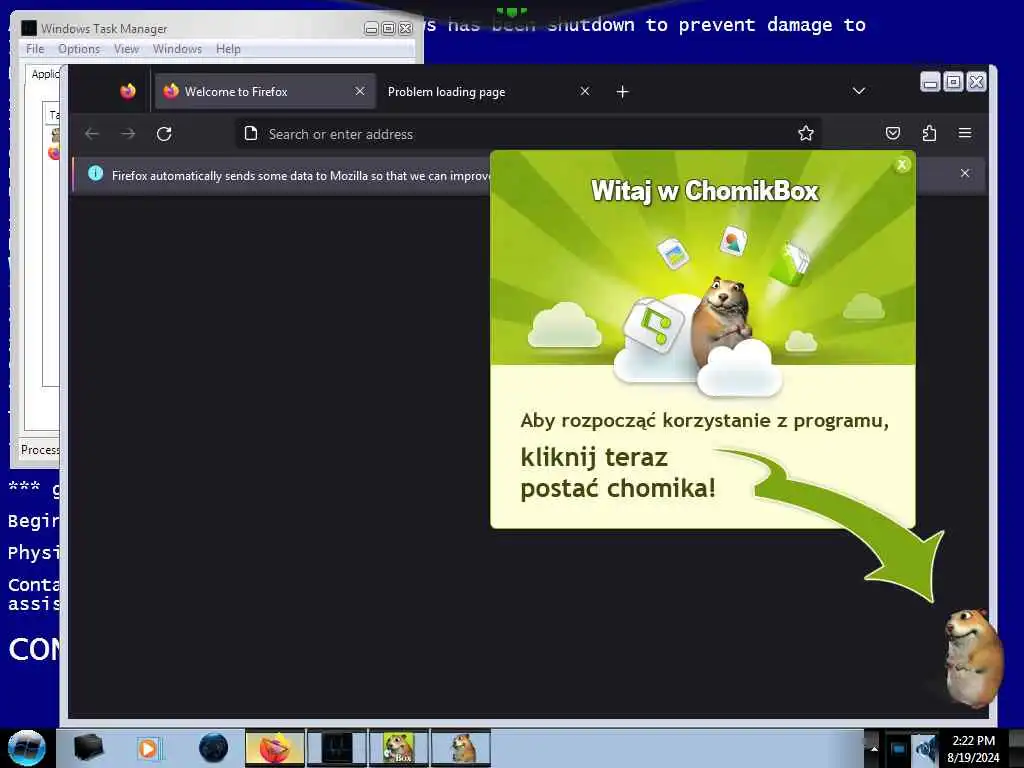1024x768 pixels.
Task: Open Options menu in Task Manager
Action: pyautogui.click(x=79, y=49)
